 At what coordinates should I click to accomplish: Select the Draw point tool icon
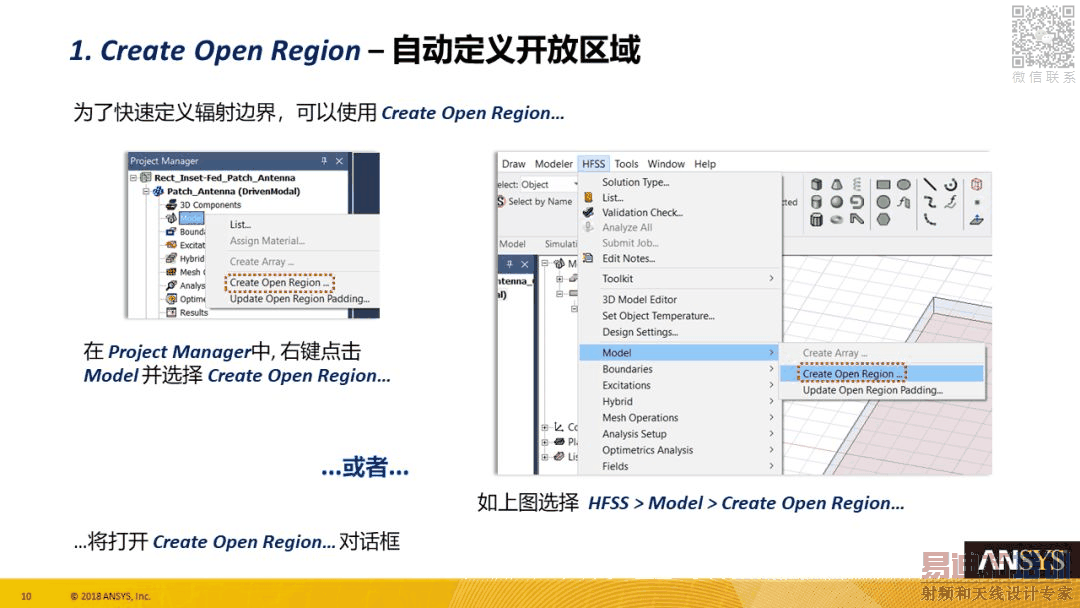coord(977,202)
